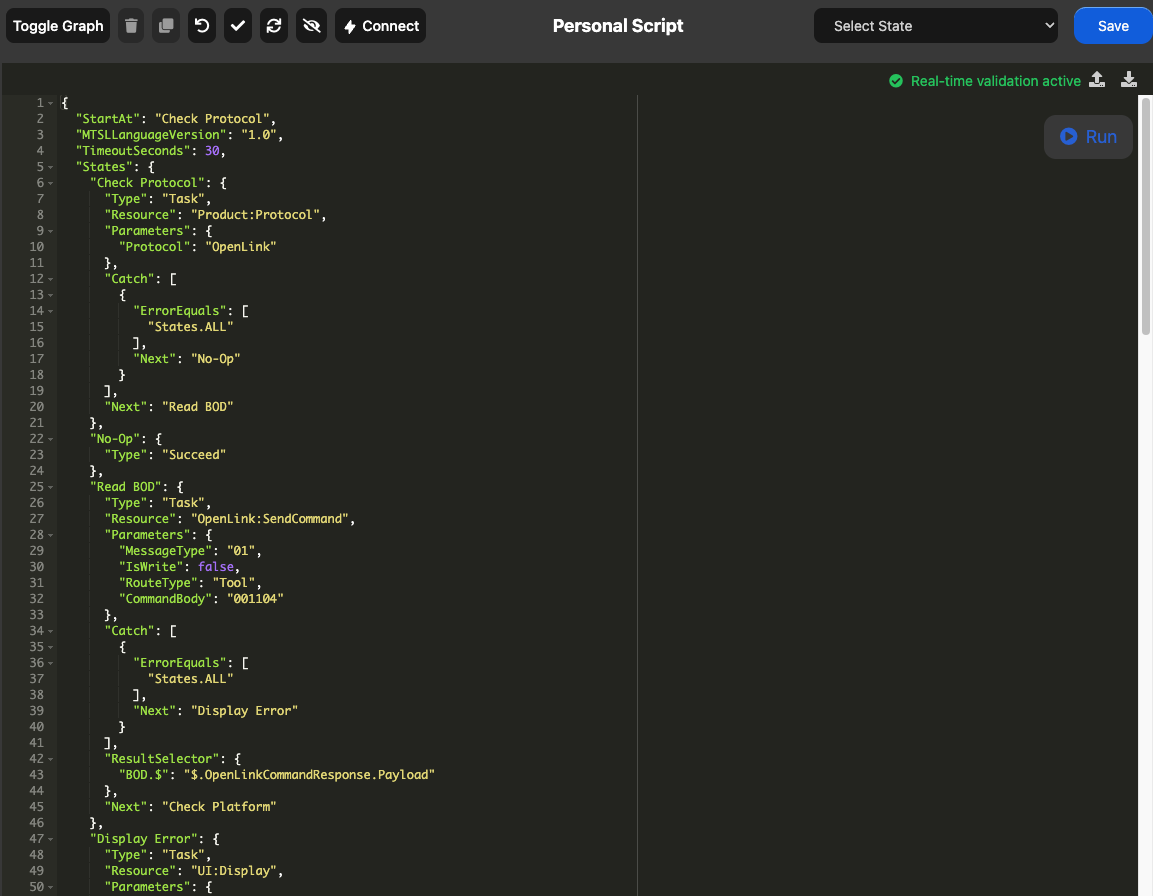Click the IsWrite false value
Screen dimensions: 1153x896
click(215, 567)
